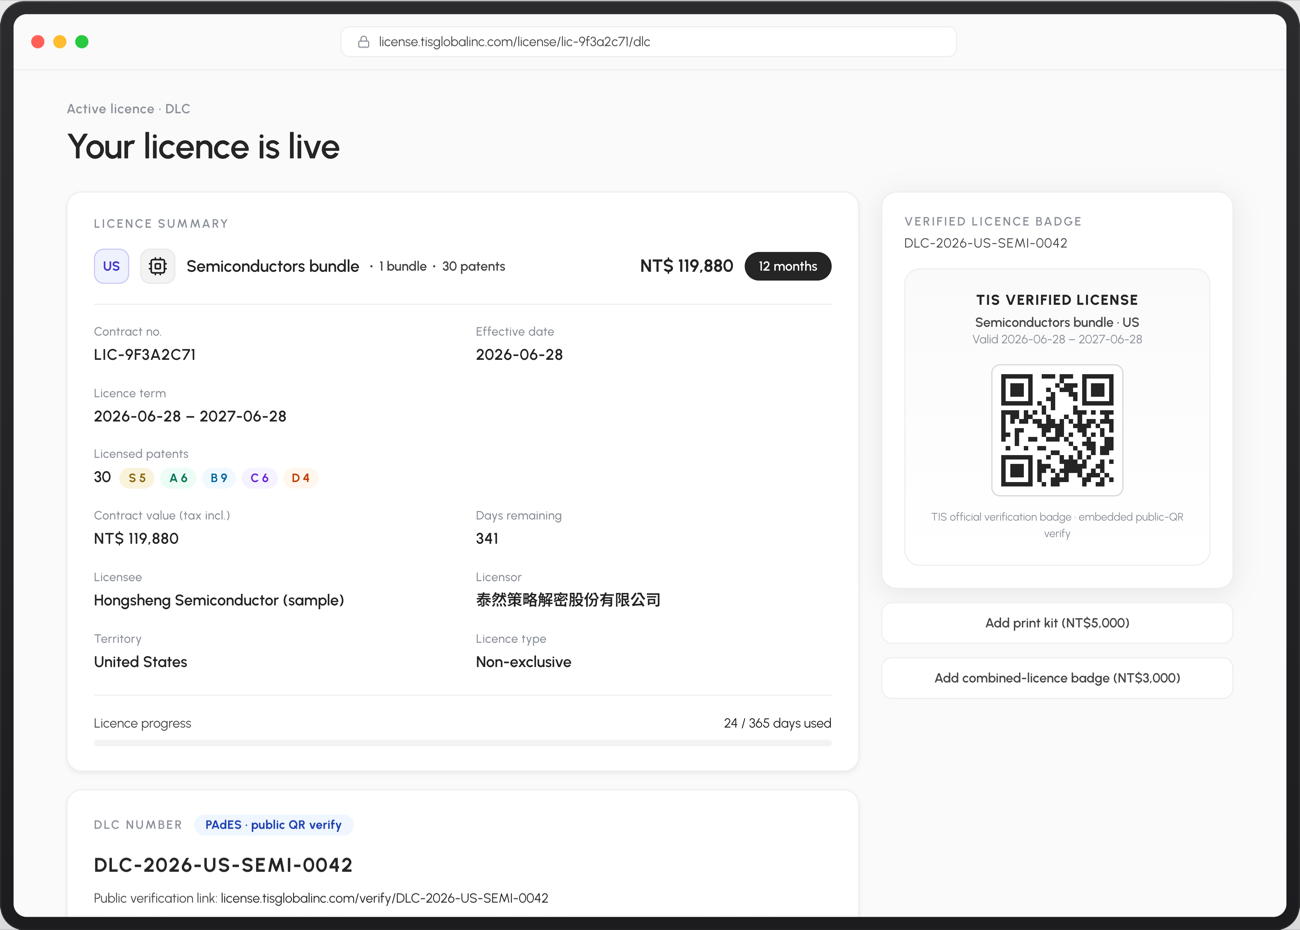Select the D4 patent tag
The height and width of the screenshot is (930, 1300).
[x=300, y=478]
